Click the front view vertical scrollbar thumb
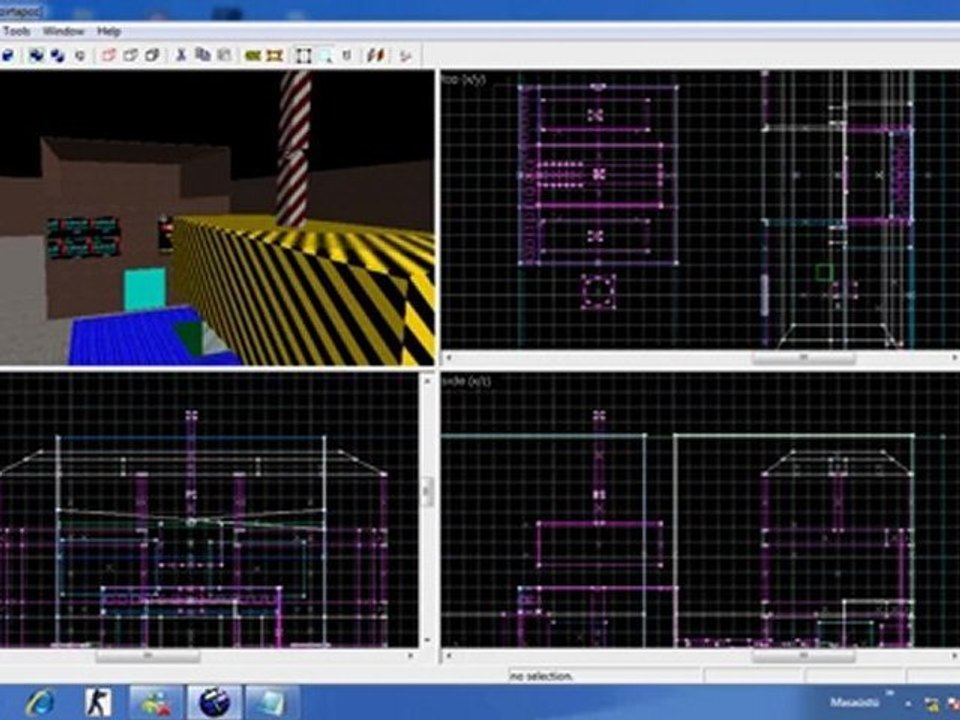The image size is (960, 720). (x=427, y=492)
